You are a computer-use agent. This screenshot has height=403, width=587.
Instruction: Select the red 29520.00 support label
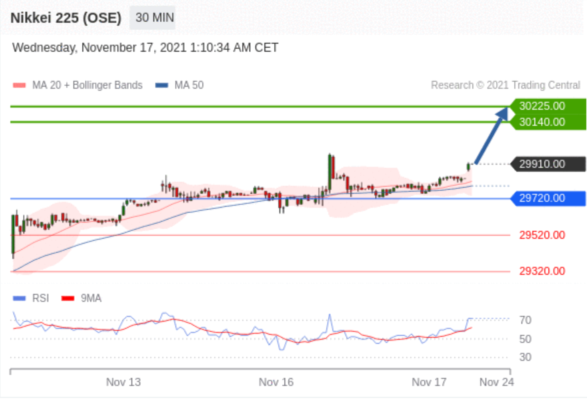(542, 235)
